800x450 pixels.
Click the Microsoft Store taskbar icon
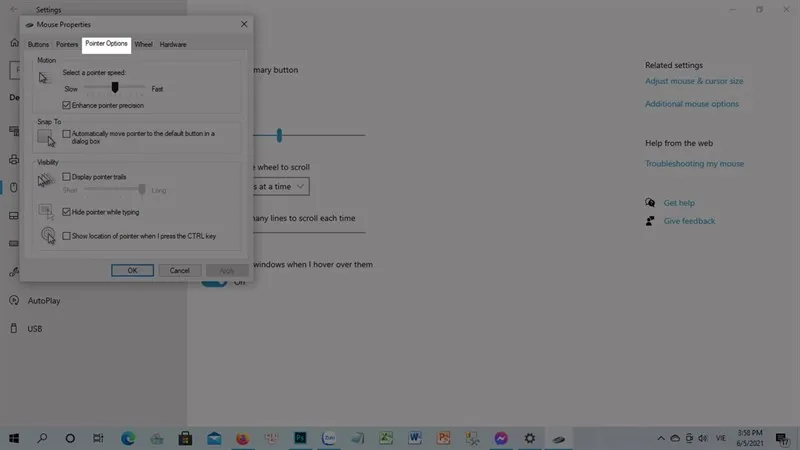coord(185,438)
